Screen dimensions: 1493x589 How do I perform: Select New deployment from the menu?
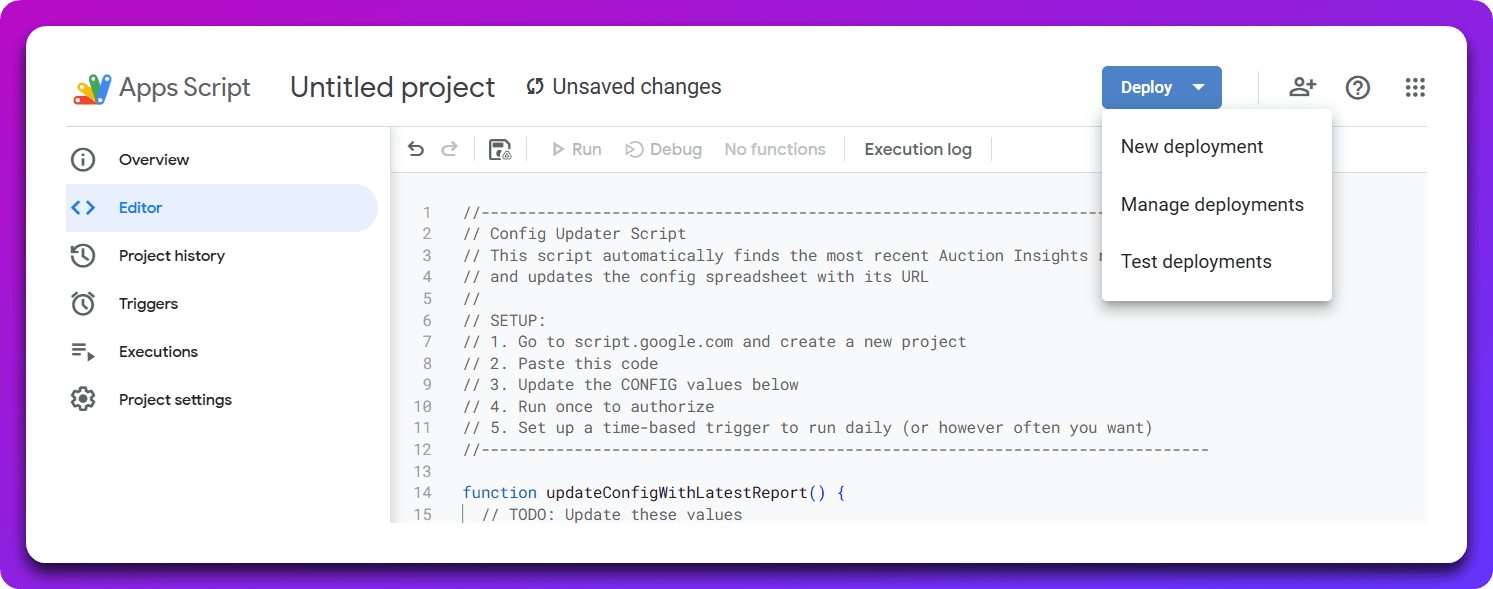(x=1192, y=147)
